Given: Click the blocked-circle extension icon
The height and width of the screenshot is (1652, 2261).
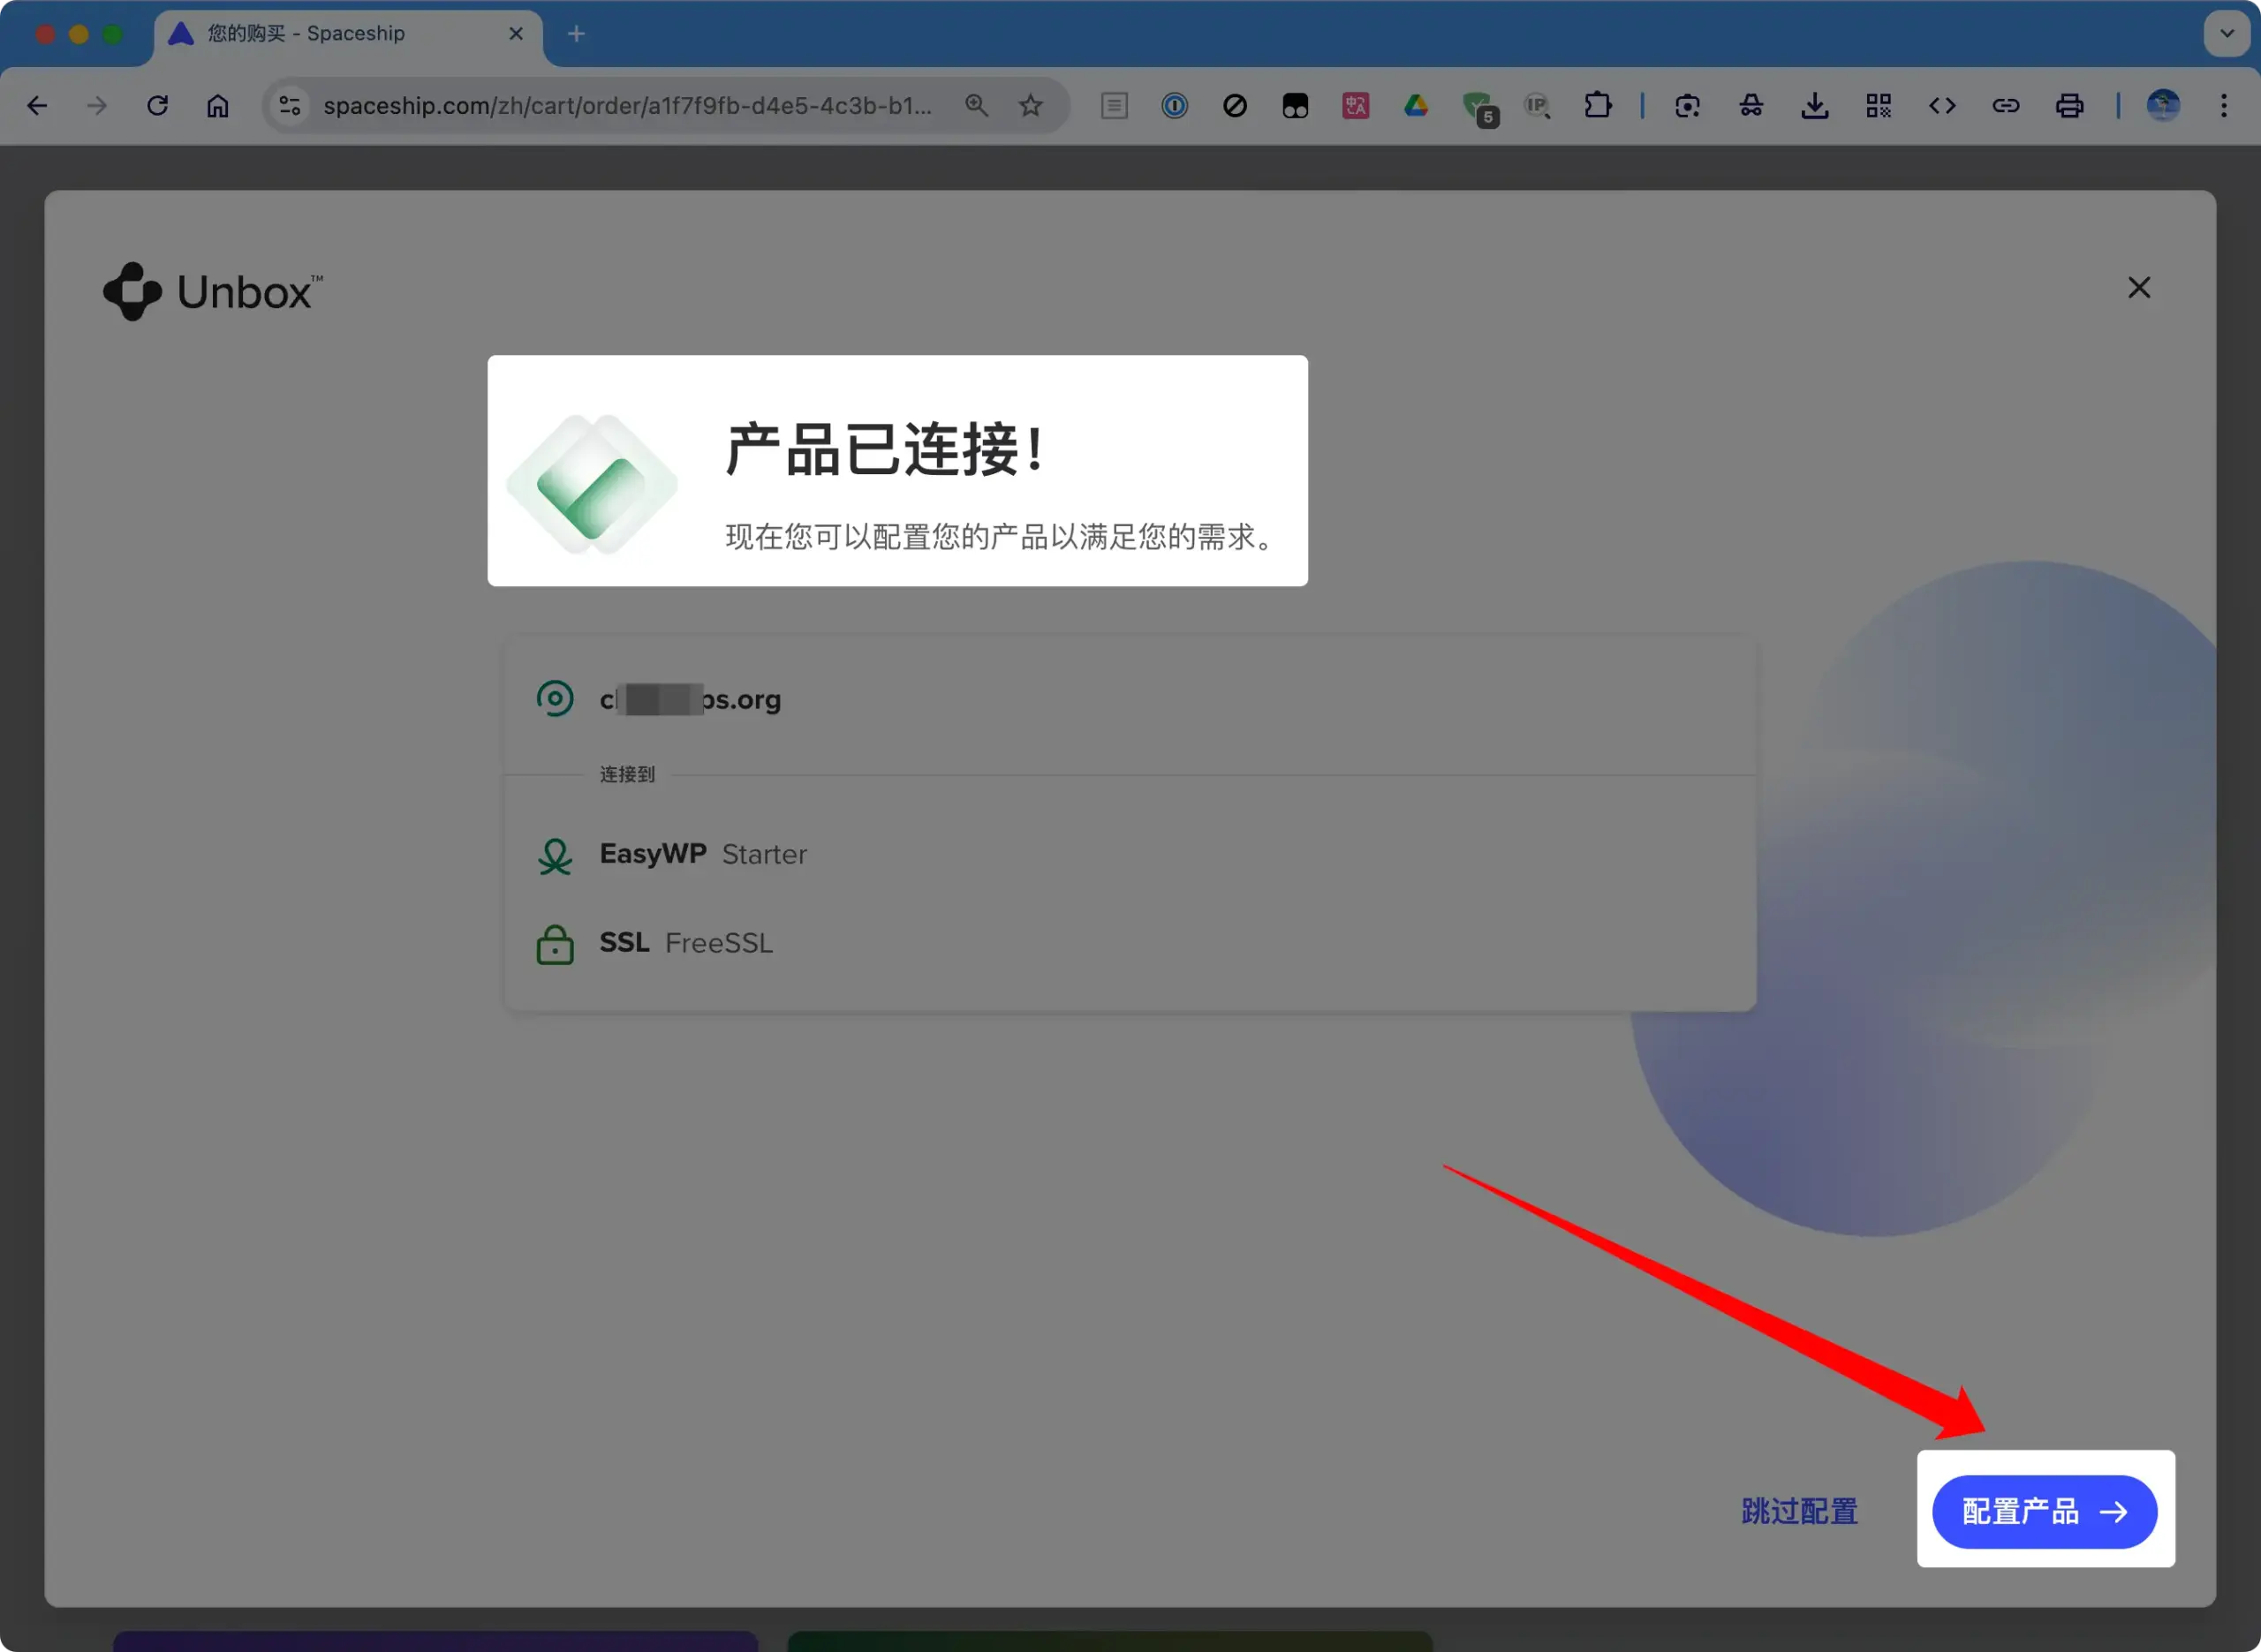Looking at the screenshot, I should point(1235,106).
